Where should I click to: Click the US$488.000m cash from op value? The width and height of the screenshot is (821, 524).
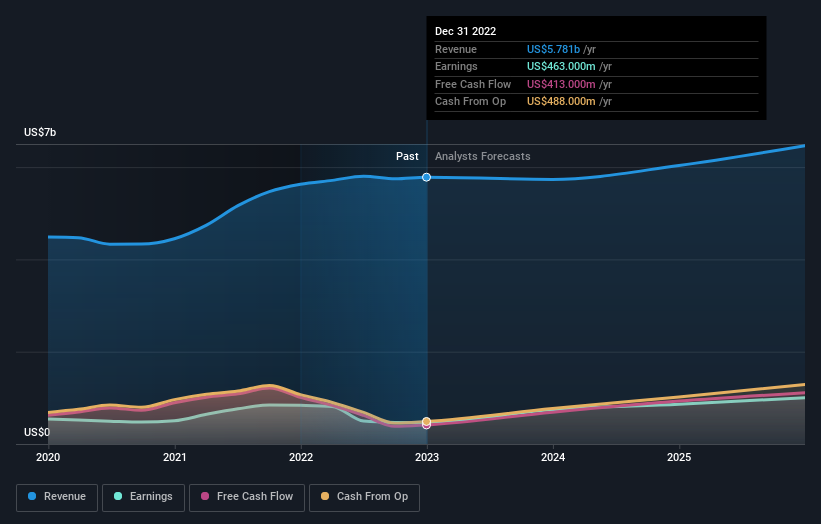pyautogui.click(x=561, y=102)
